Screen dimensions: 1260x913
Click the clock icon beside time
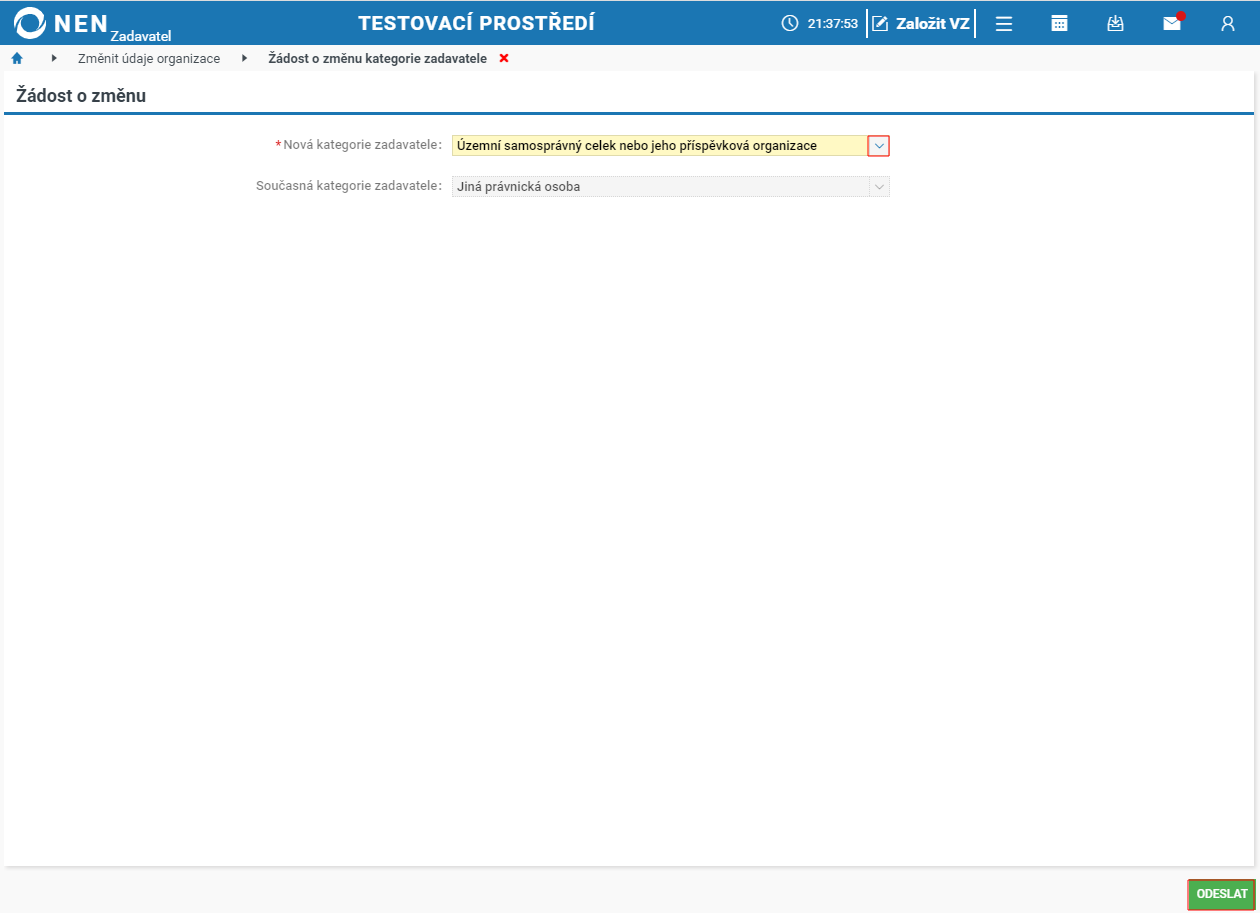tap(790, 23)
